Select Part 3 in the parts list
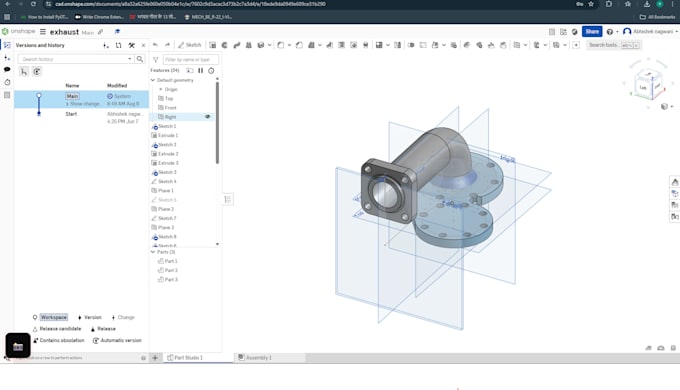Viewport: 680px width, 390px height. (x=168, y=279)
